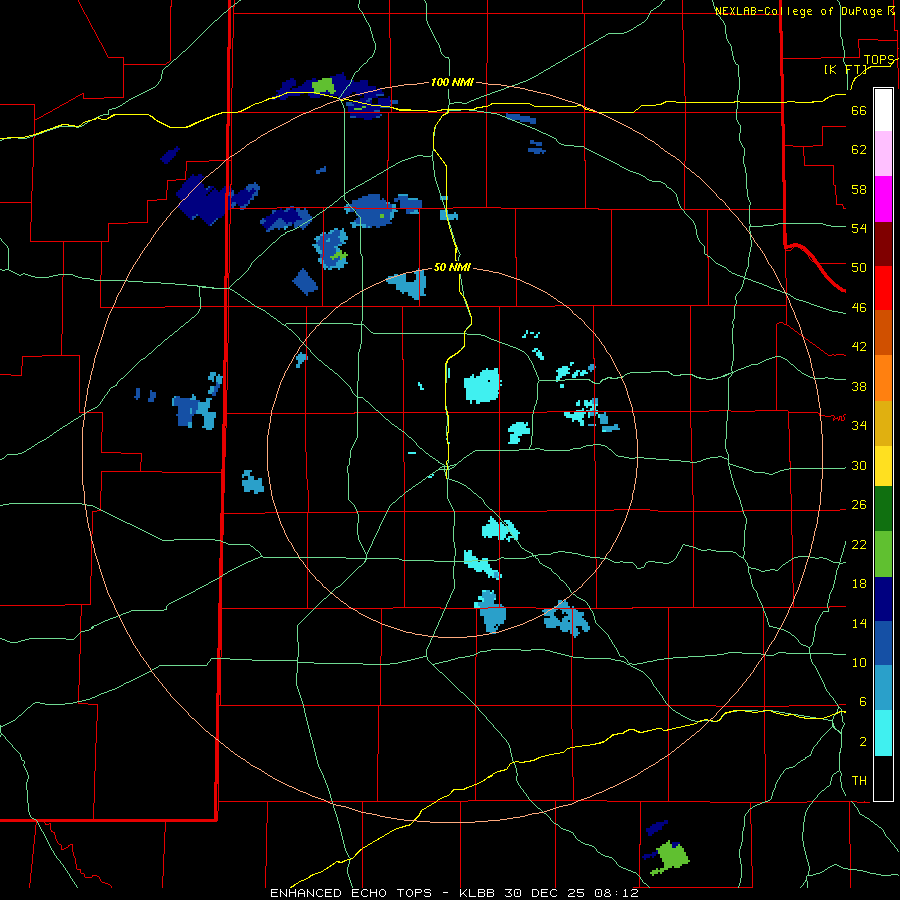Pick the light green legend swatch

click(883, 554)
